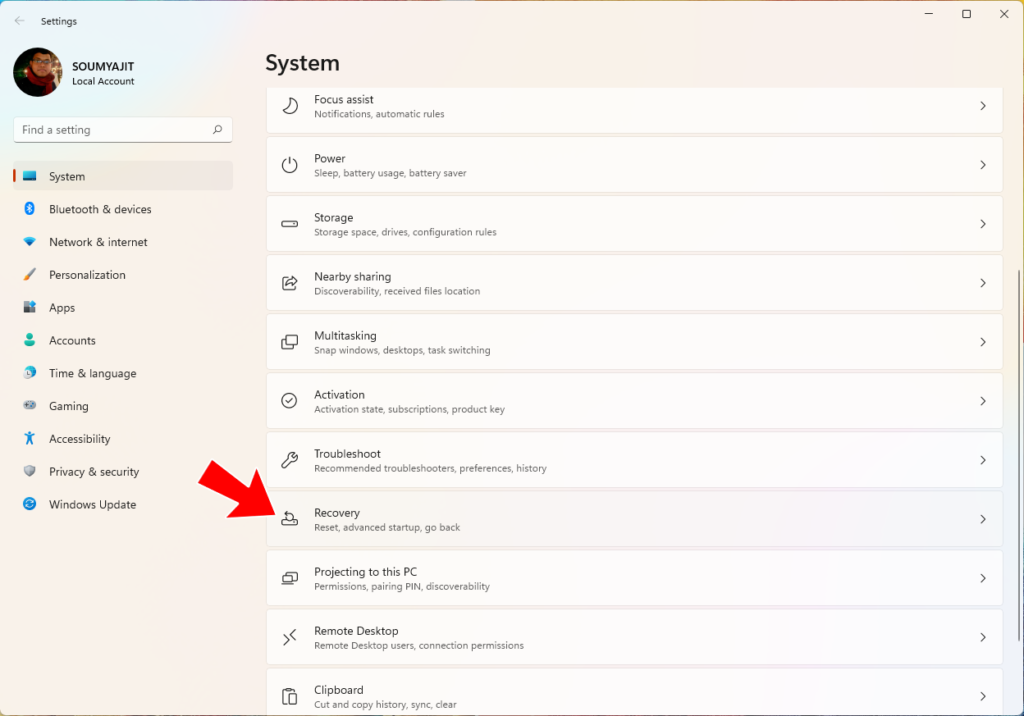
Task: Open Personalization settings
Action: [x=123, y=274]
